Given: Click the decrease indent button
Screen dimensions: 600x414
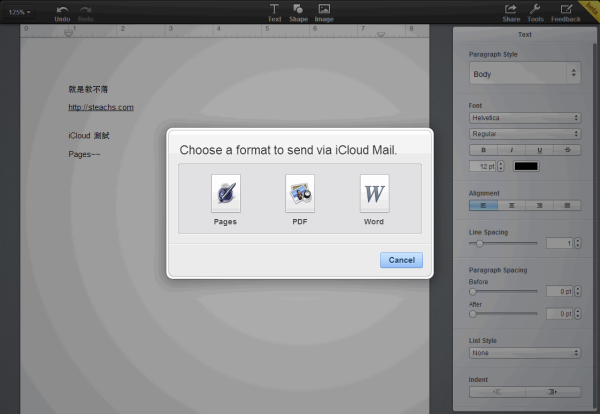Looking at the screenshot, I should [x=497, y=392].
